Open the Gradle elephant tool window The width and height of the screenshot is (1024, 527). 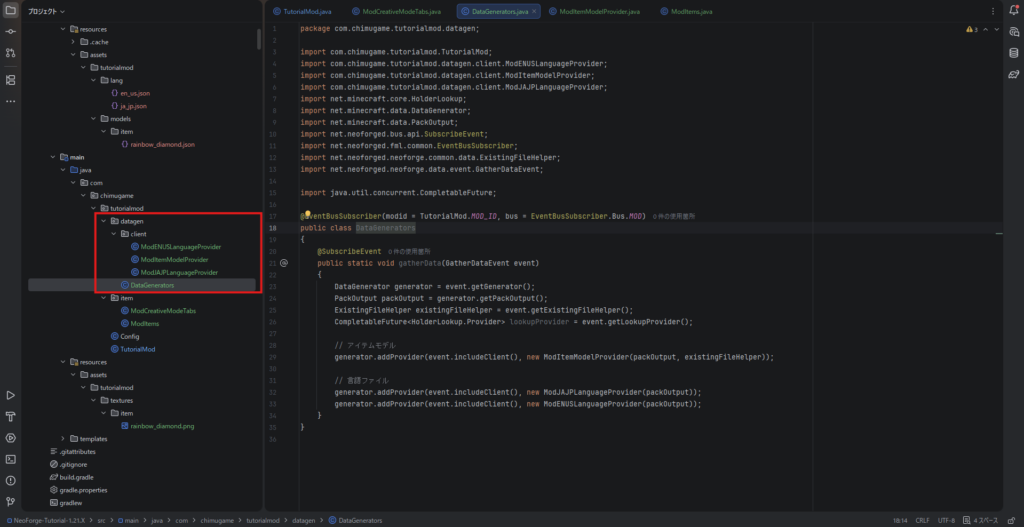click(x=1012, y=74)
